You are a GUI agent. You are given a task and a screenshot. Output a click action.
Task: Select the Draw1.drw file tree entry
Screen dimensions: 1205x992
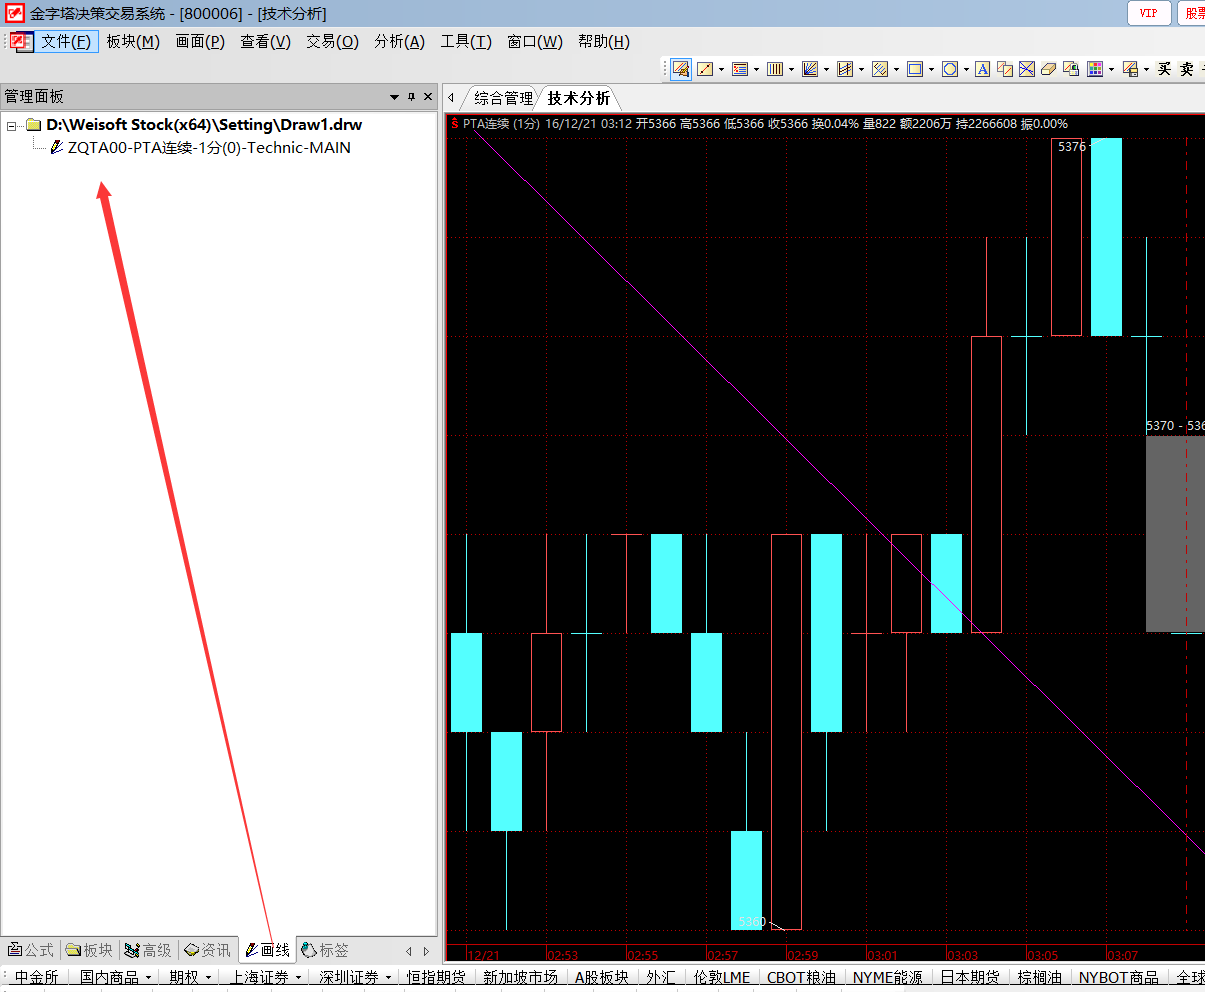pos(204,125)
